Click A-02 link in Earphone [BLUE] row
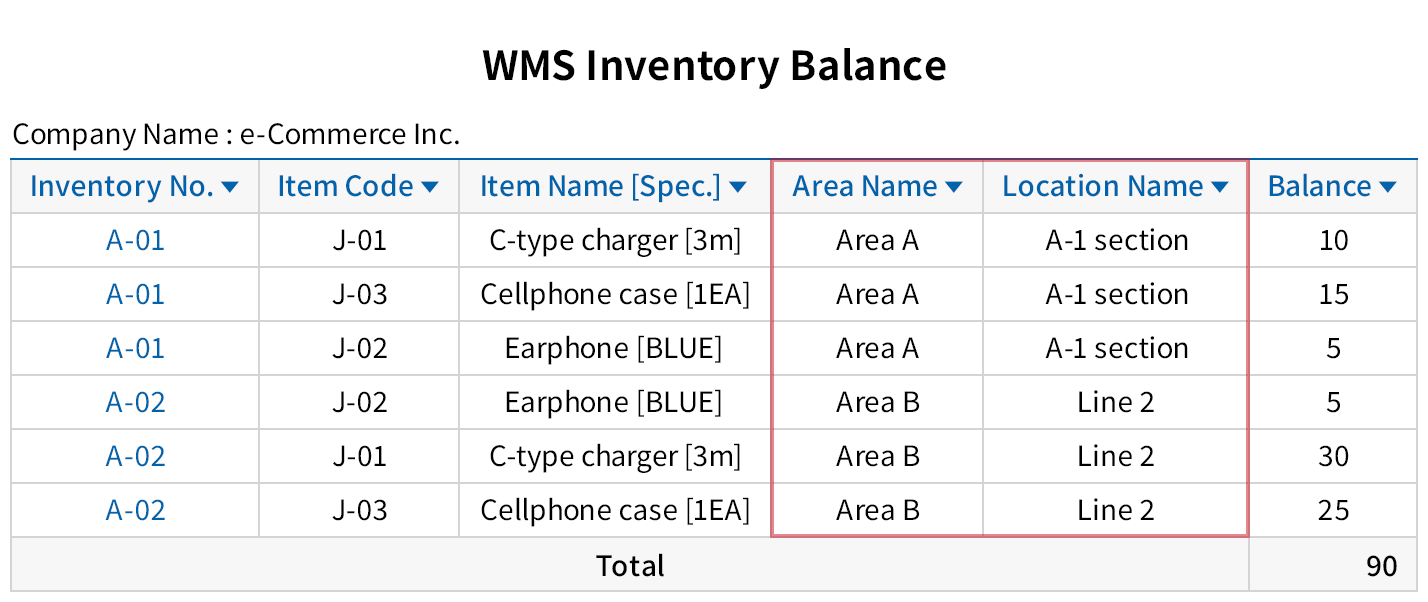 tap(135, 403)
